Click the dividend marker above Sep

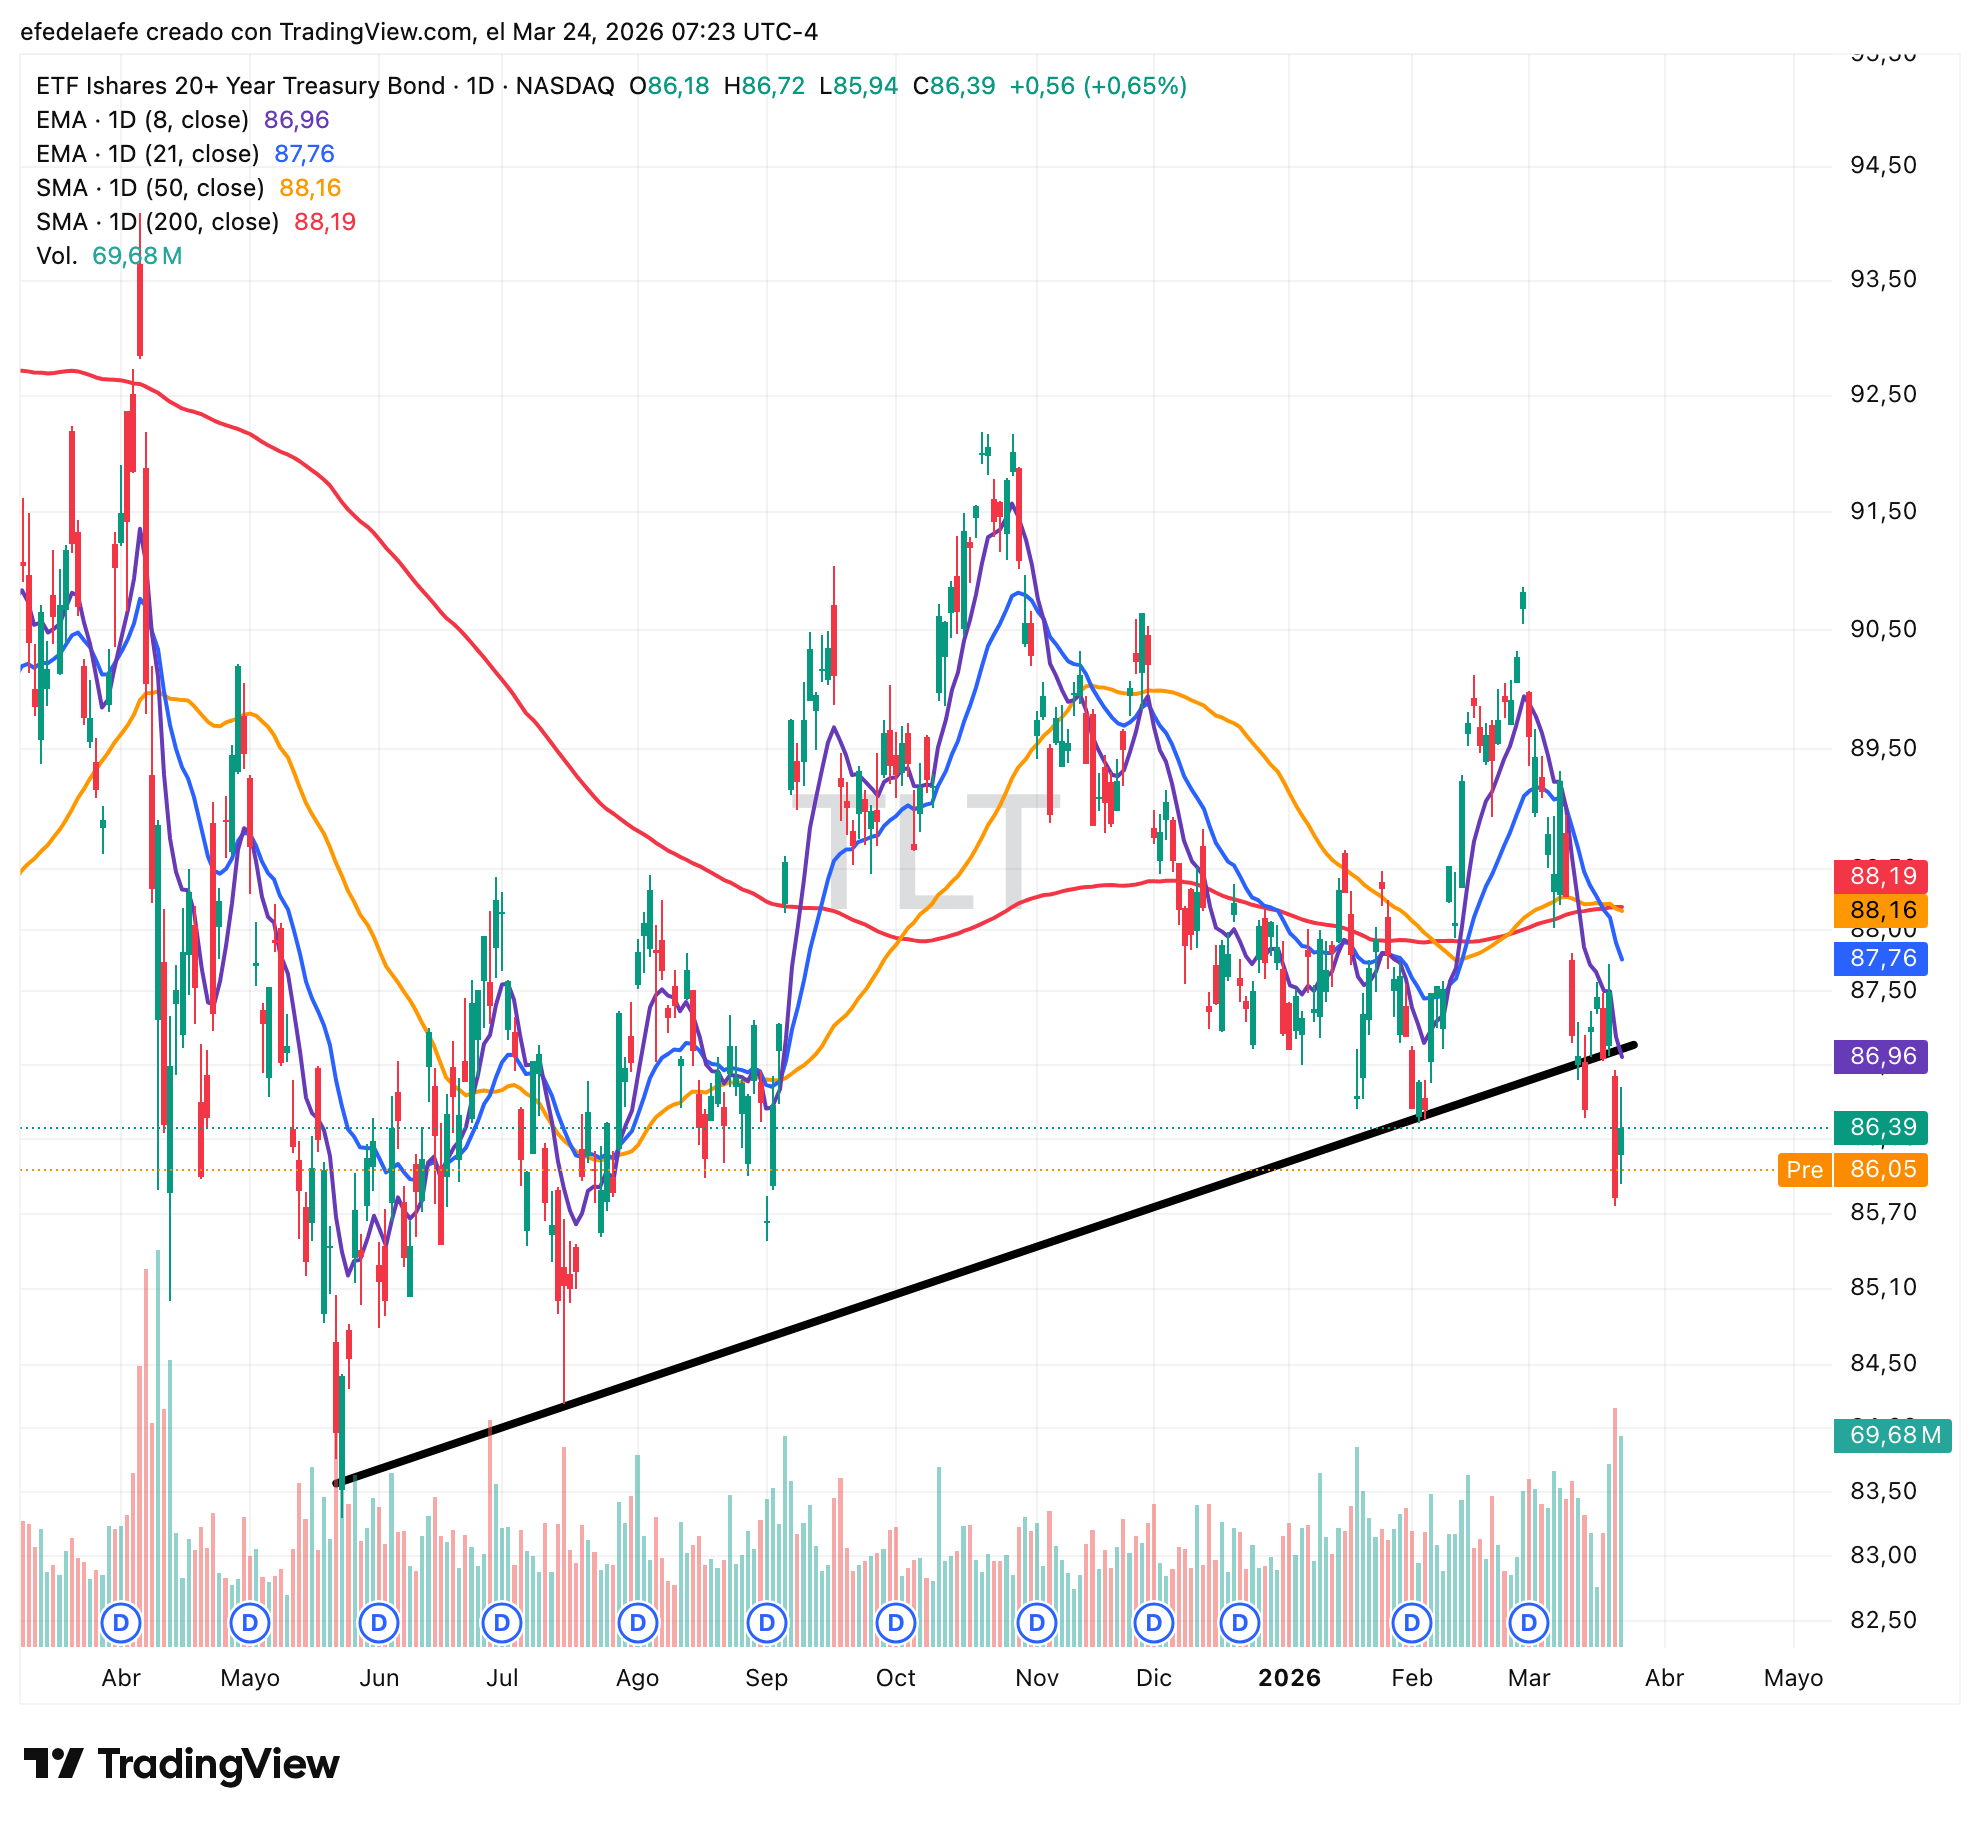pyautogui.click(x=767, y=1622)
